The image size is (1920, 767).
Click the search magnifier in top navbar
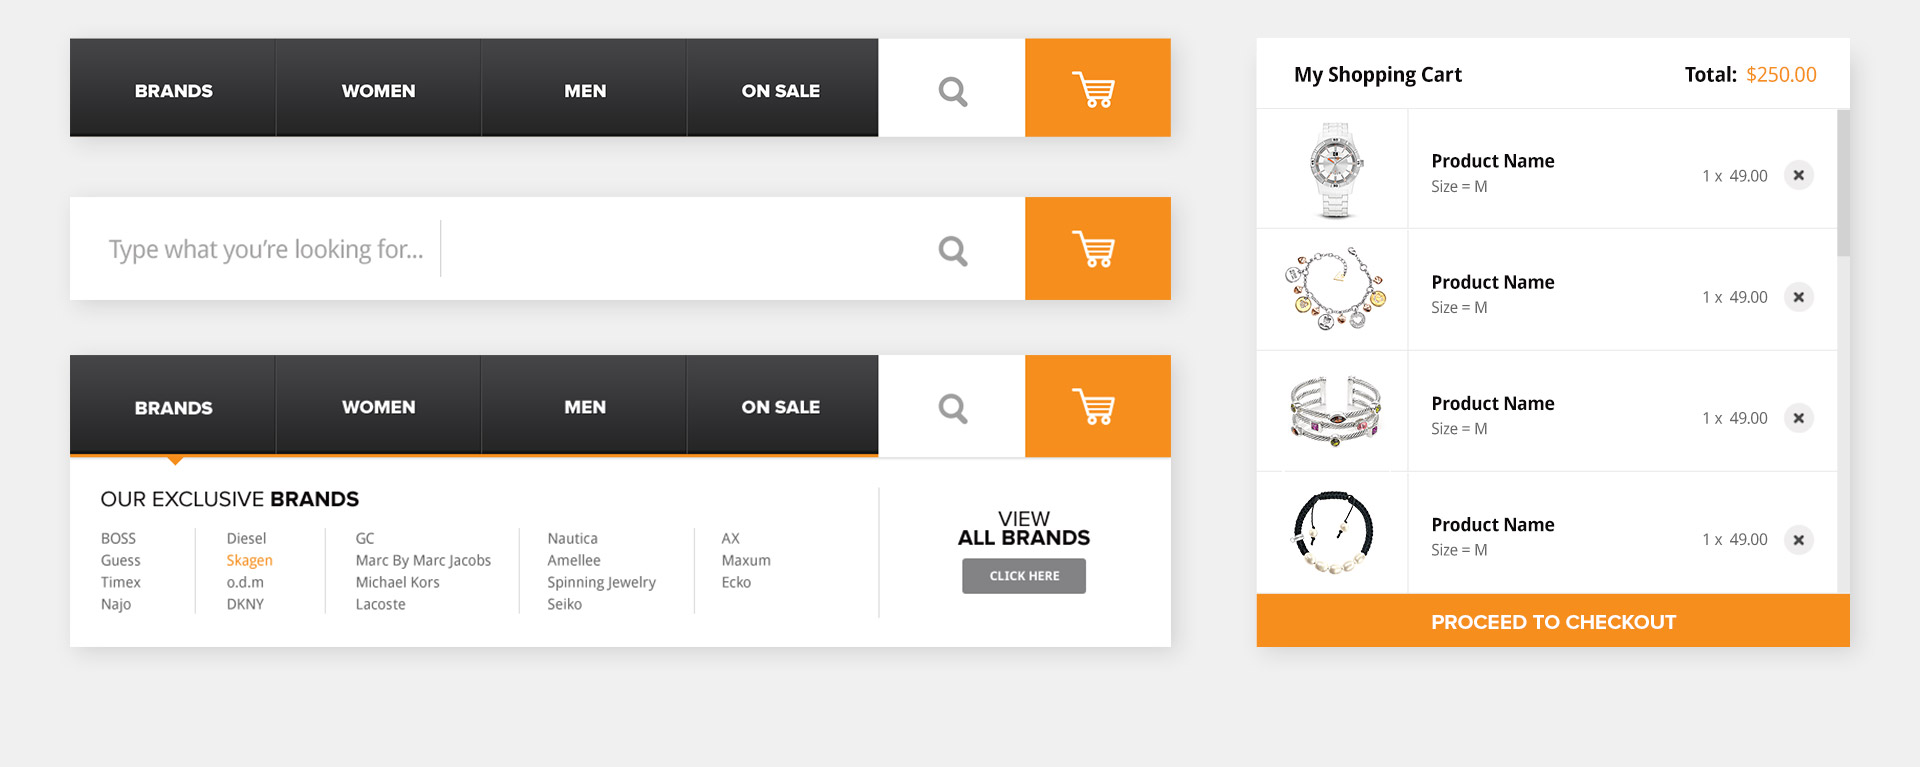coord(952,91)
